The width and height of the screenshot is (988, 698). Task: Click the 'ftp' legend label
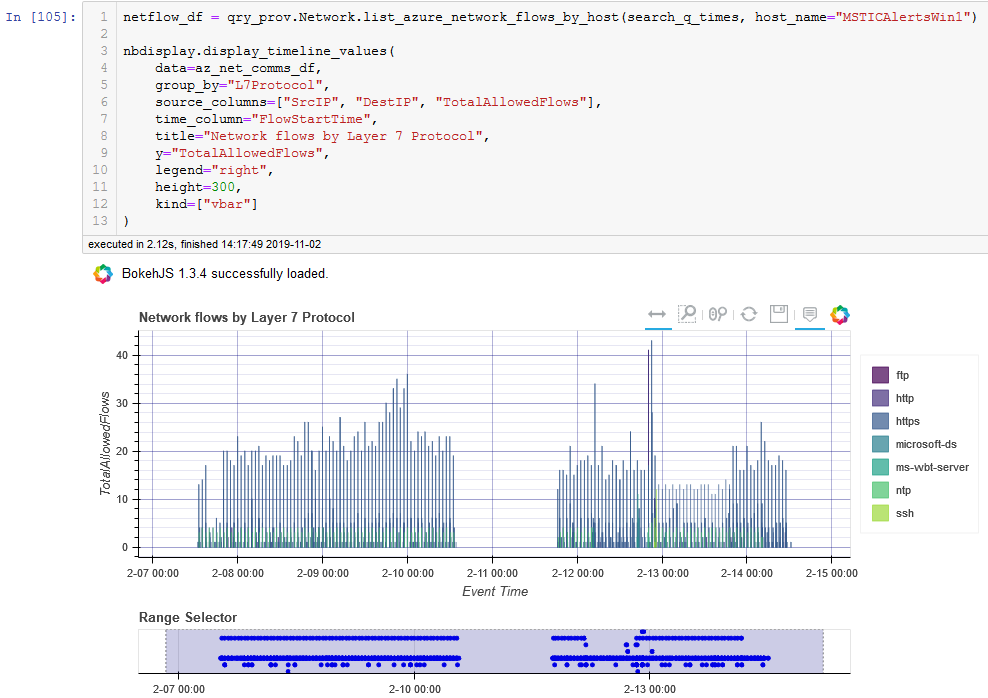point(902,375)
